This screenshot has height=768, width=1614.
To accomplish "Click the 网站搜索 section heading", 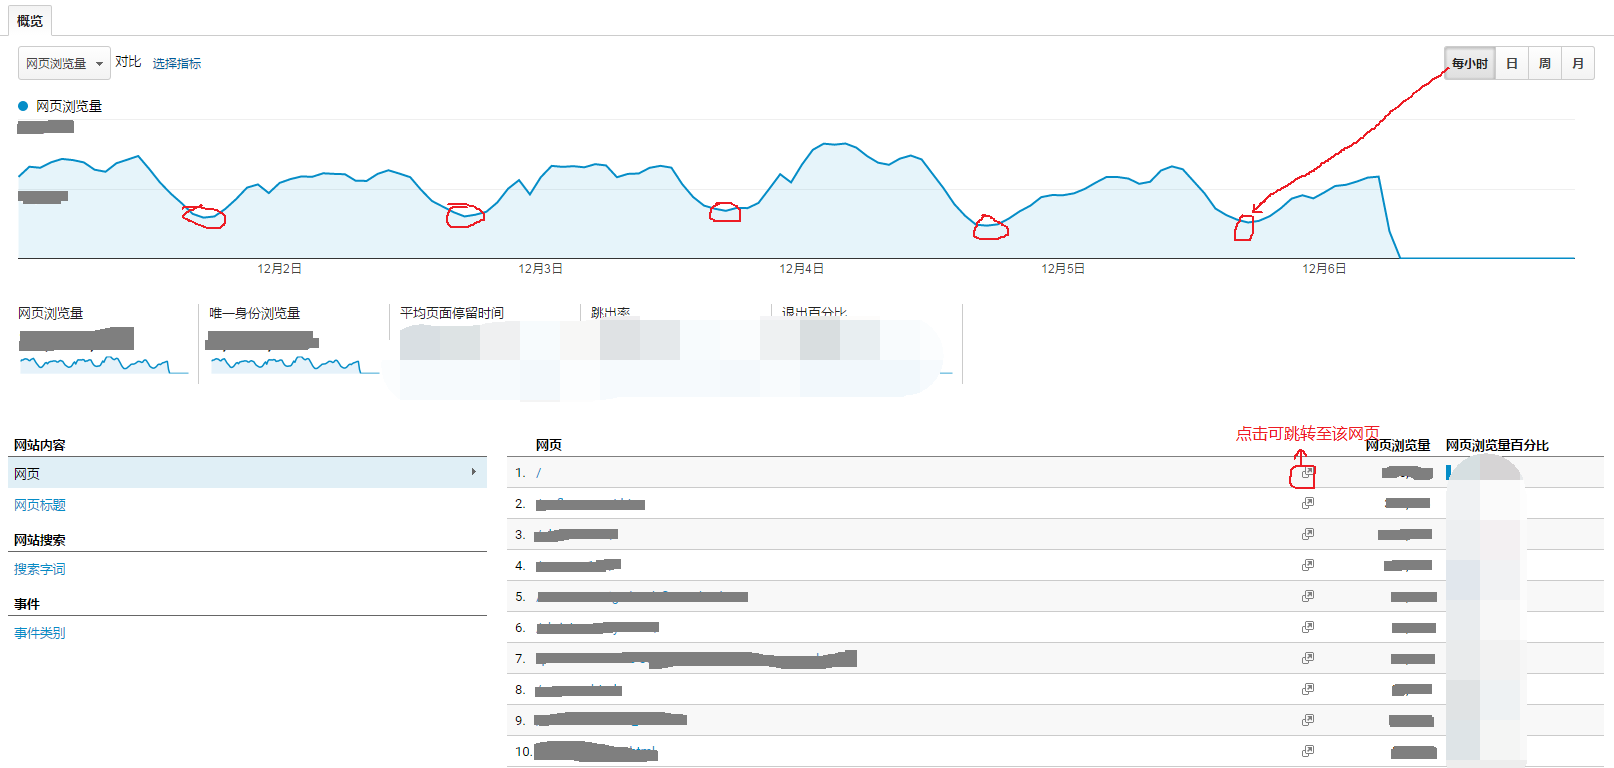I will pyautogui.click(x=40, y=540).
